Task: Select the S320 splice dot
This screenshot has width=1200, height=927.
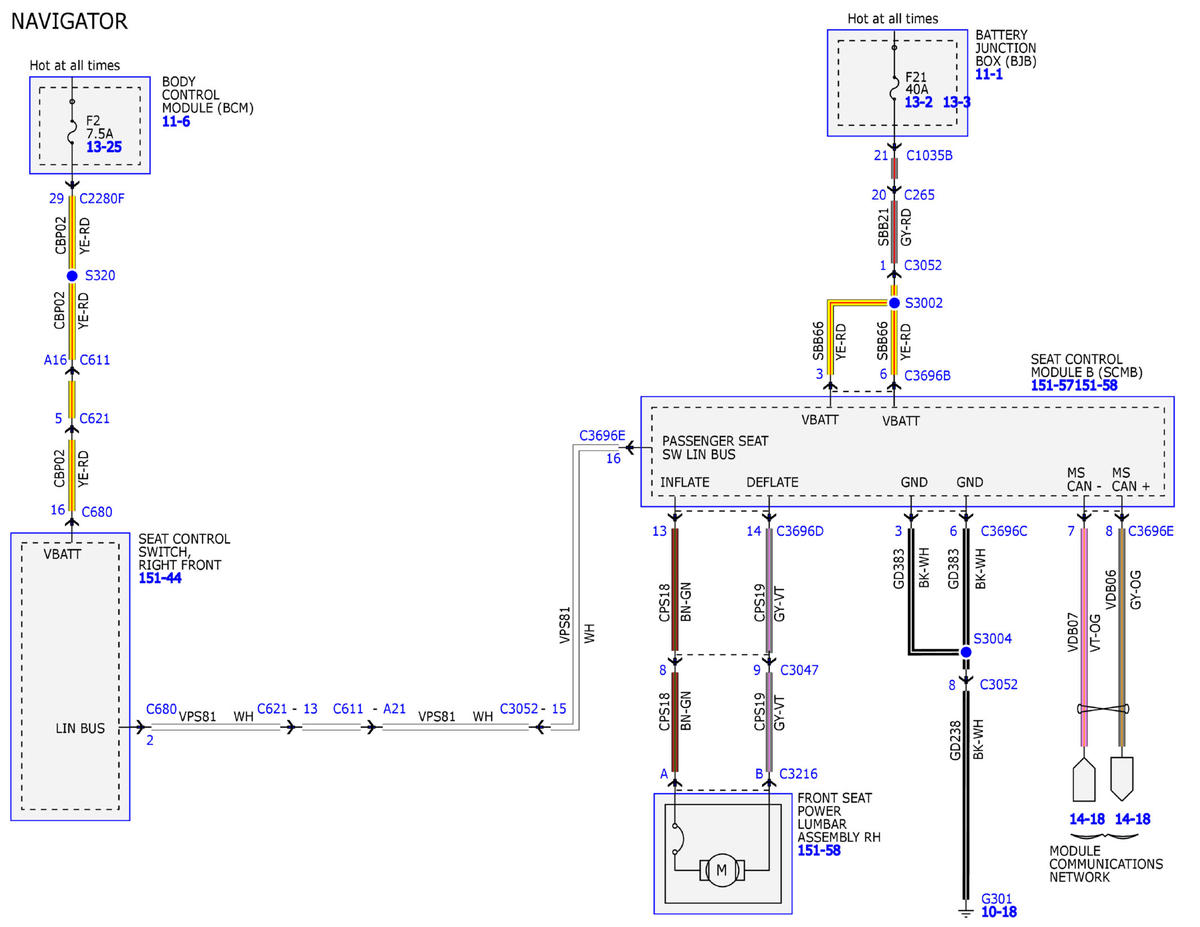Action: 72,275
